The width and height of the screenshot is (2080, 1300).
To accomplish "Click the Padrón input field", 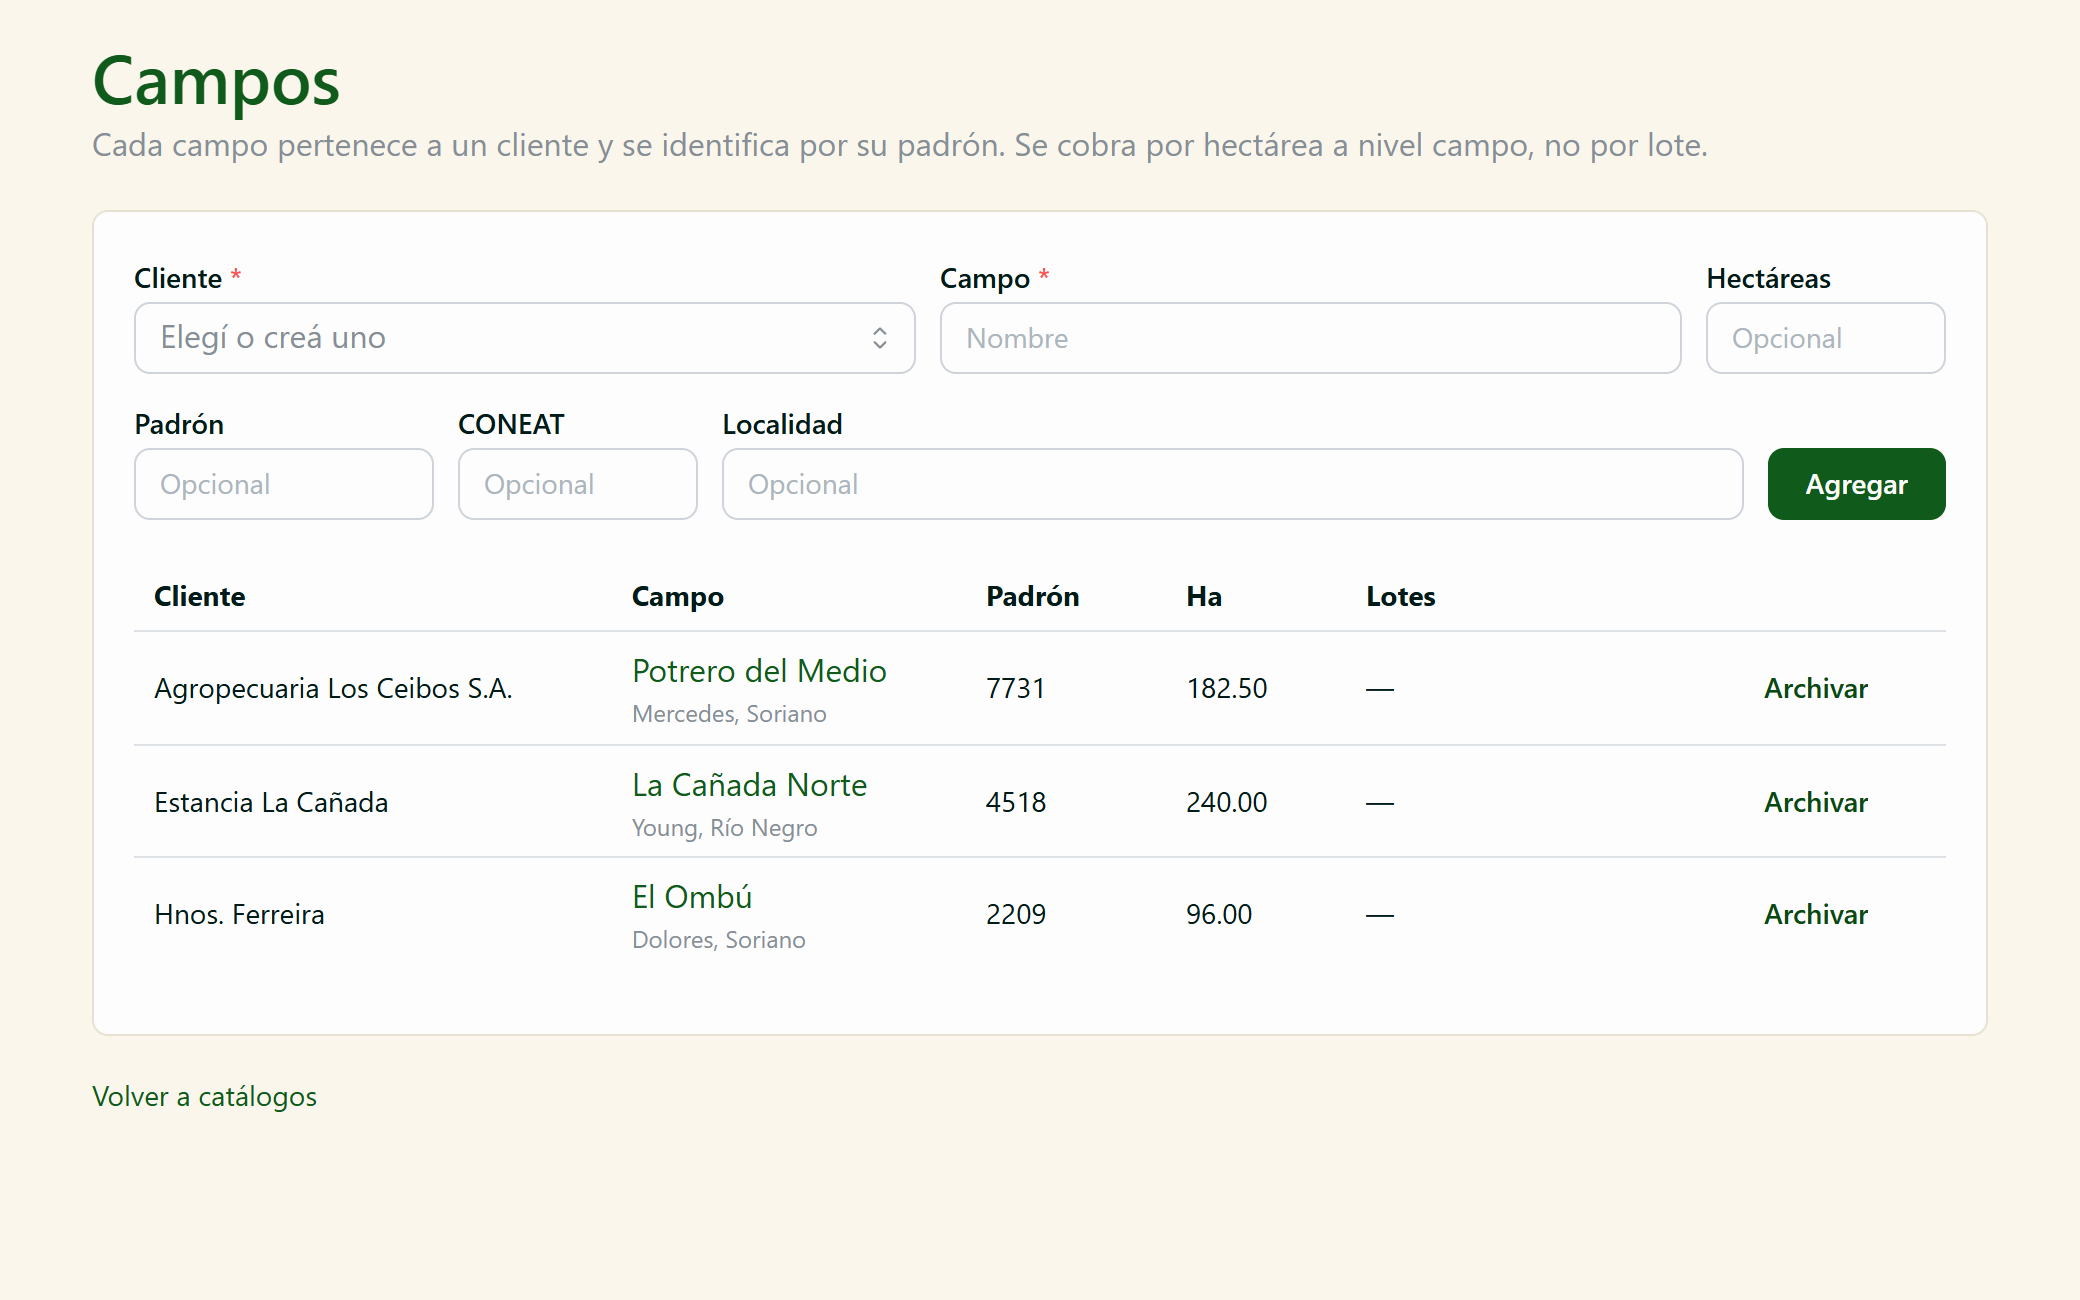I will click(284, 484).
